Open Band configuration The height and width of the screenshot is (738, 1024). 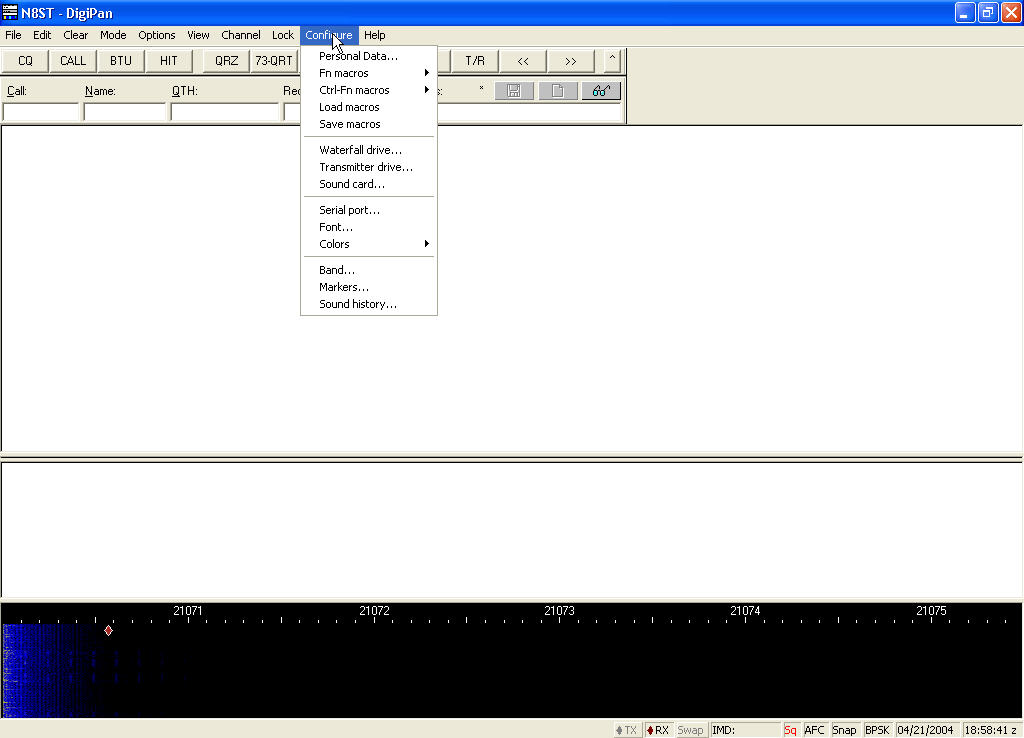click(369, 270)
